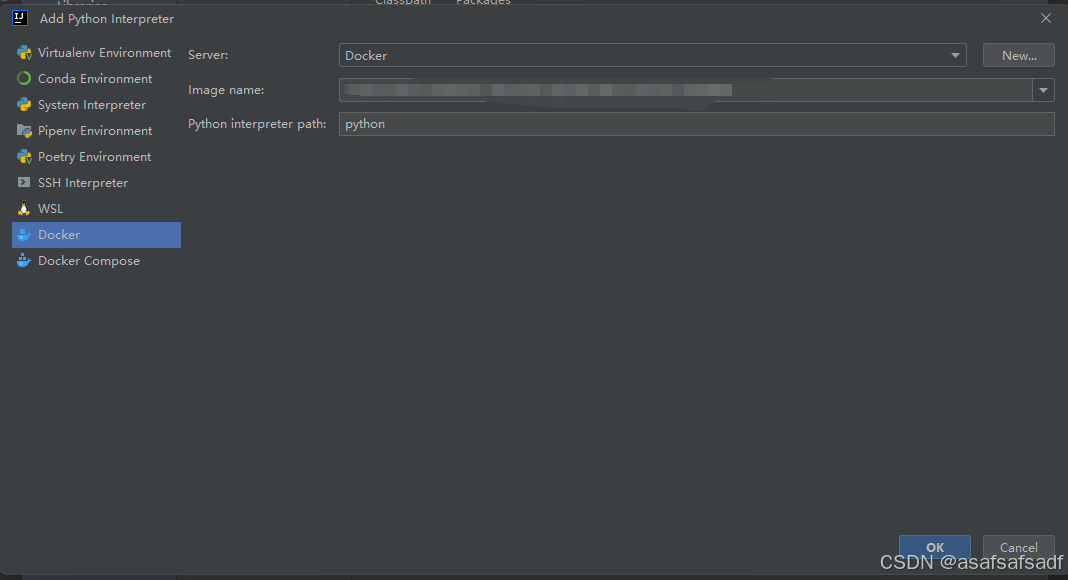Click the IntelliJ logo in title bar
Screen dimensions: 1068x580
(20, 18)
